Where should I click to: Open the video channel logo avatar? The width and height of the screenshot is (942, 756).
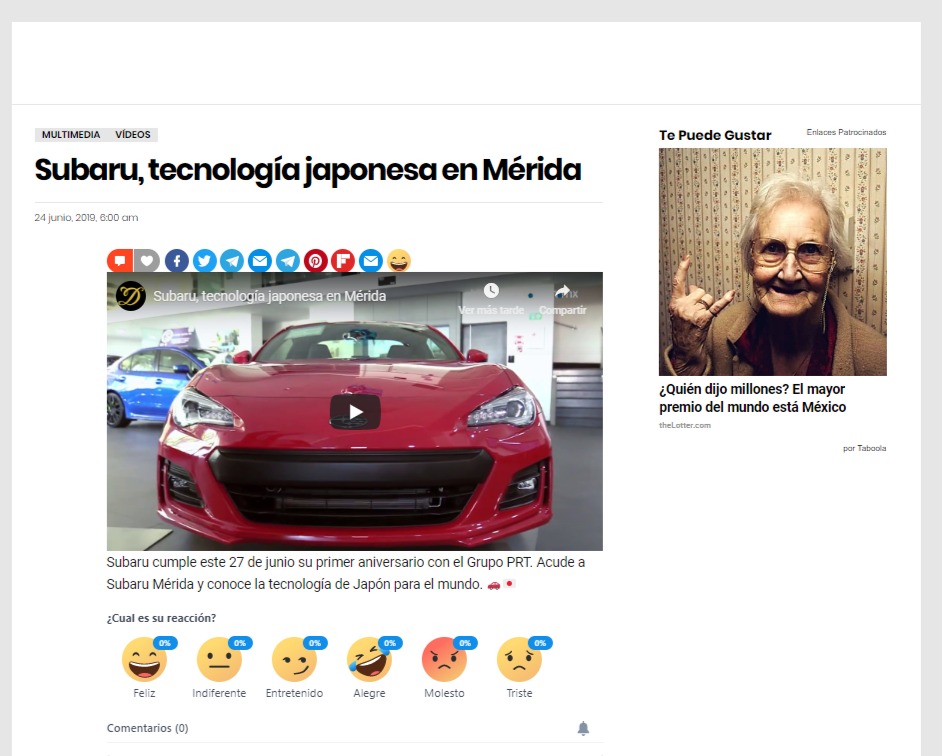131,296
